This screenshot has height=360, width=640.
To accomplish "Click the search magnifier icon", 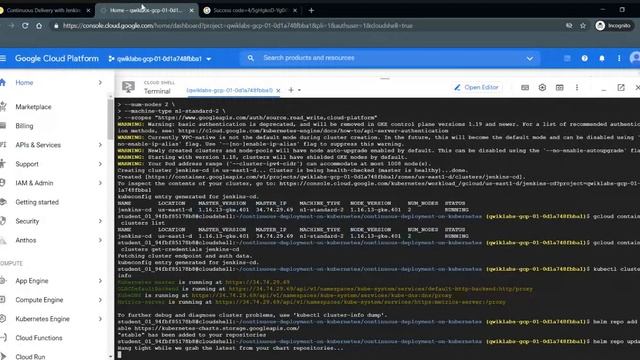I will pos(251,58).
